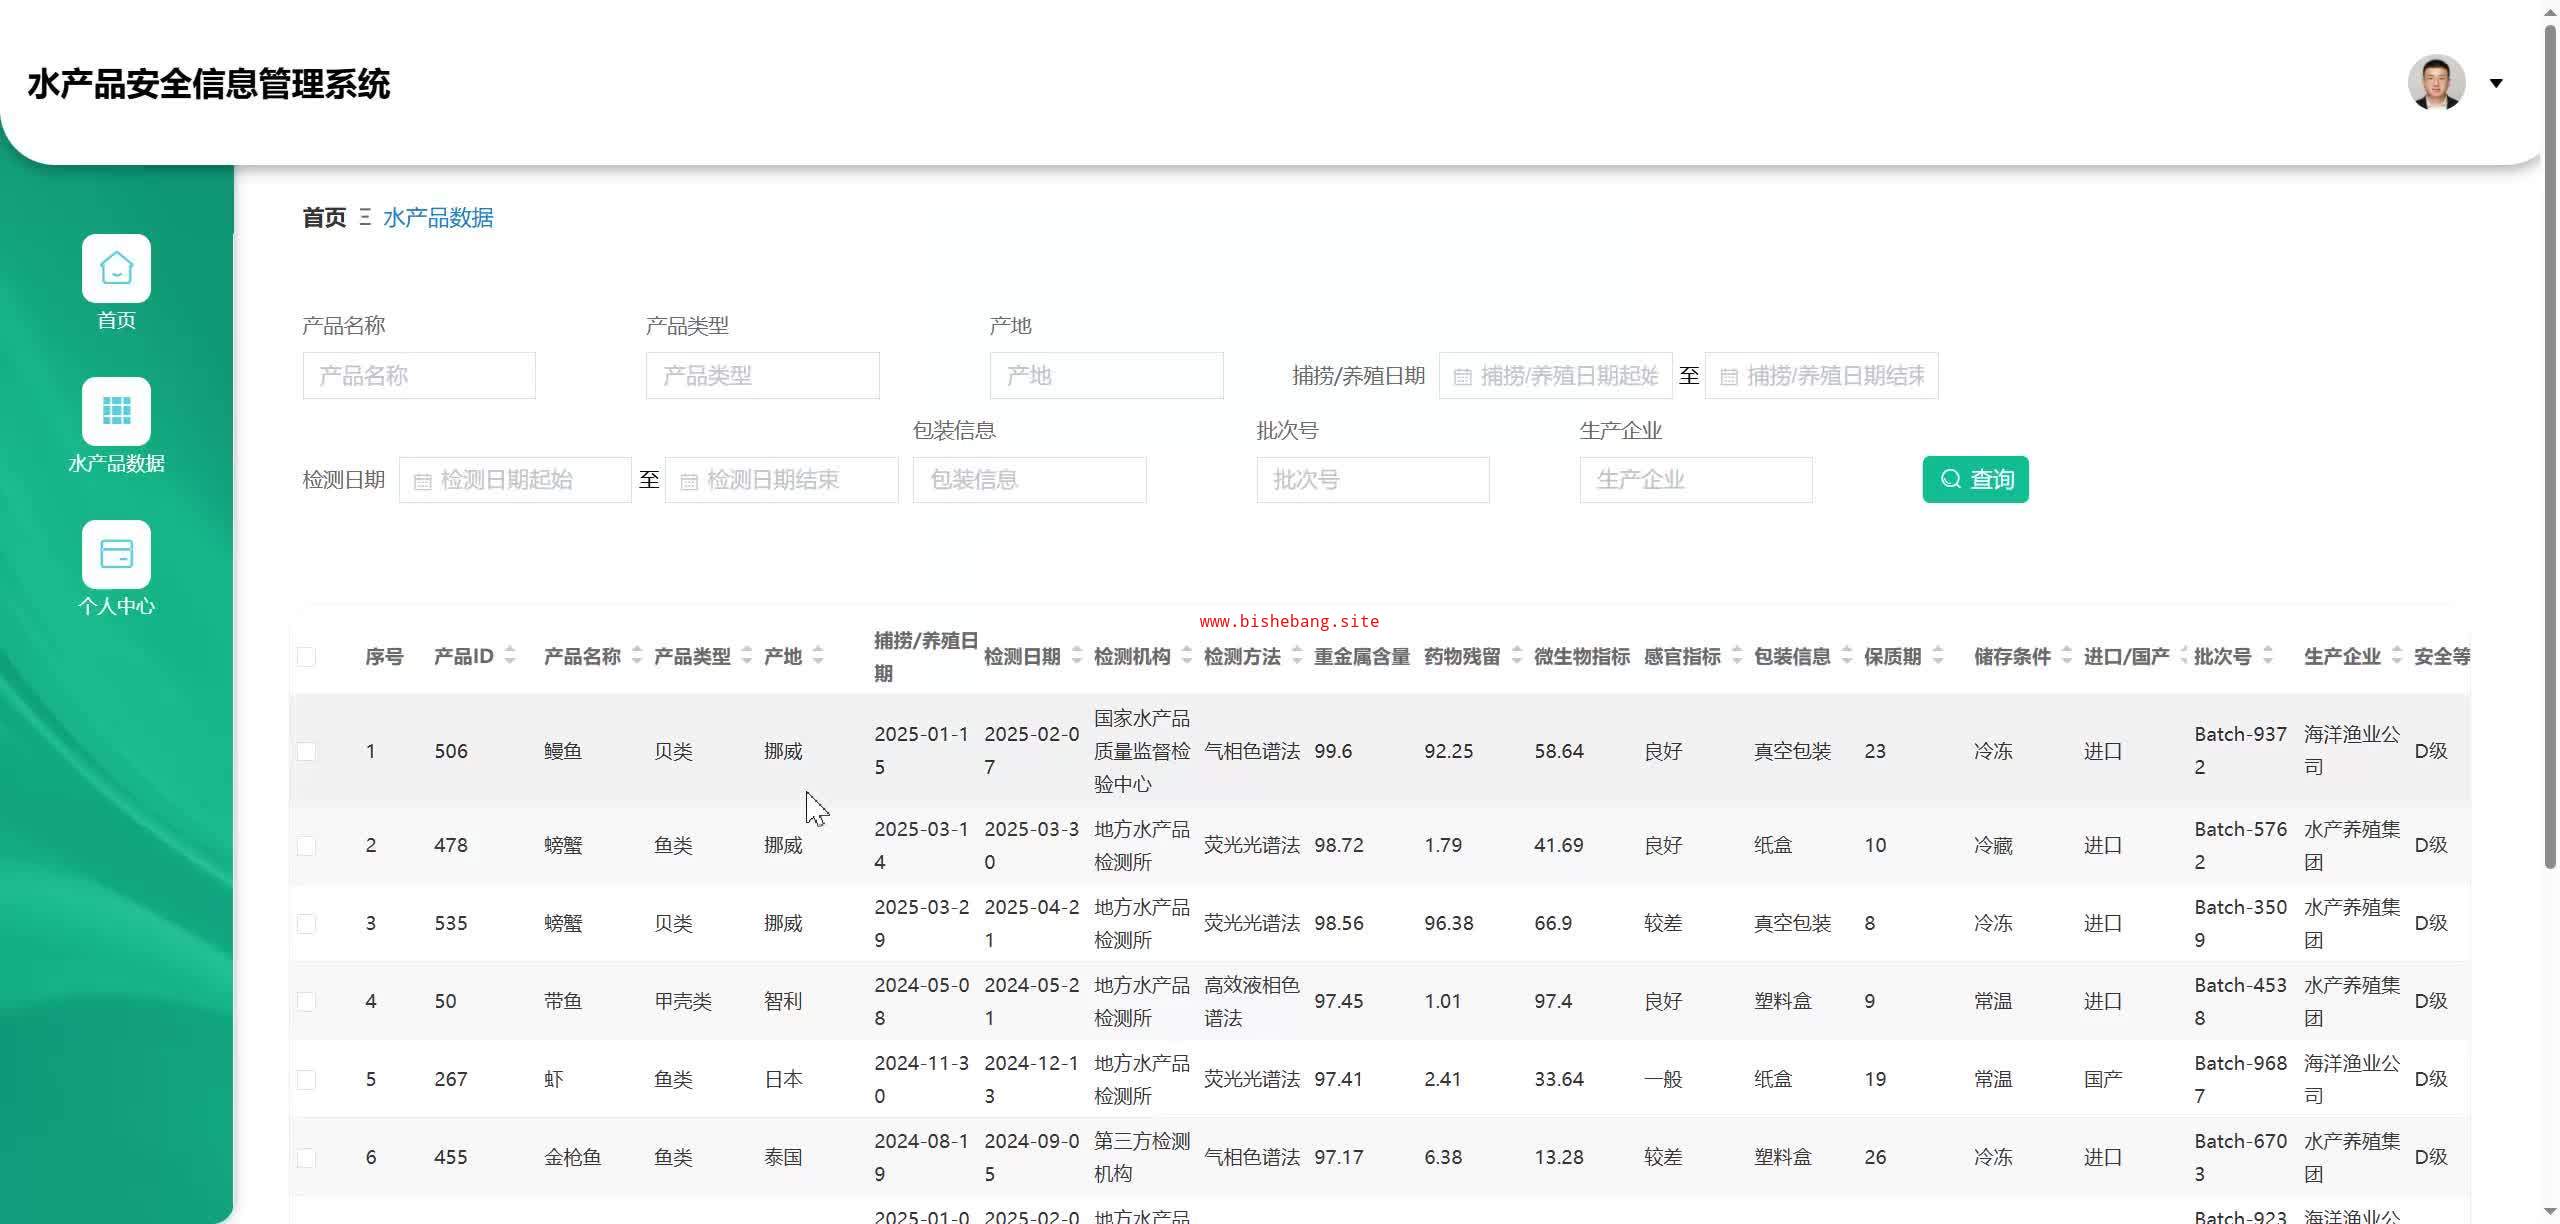Check the row for product 506
The height and width of the screenshot is (1224, 2560).
pos(307,751)
